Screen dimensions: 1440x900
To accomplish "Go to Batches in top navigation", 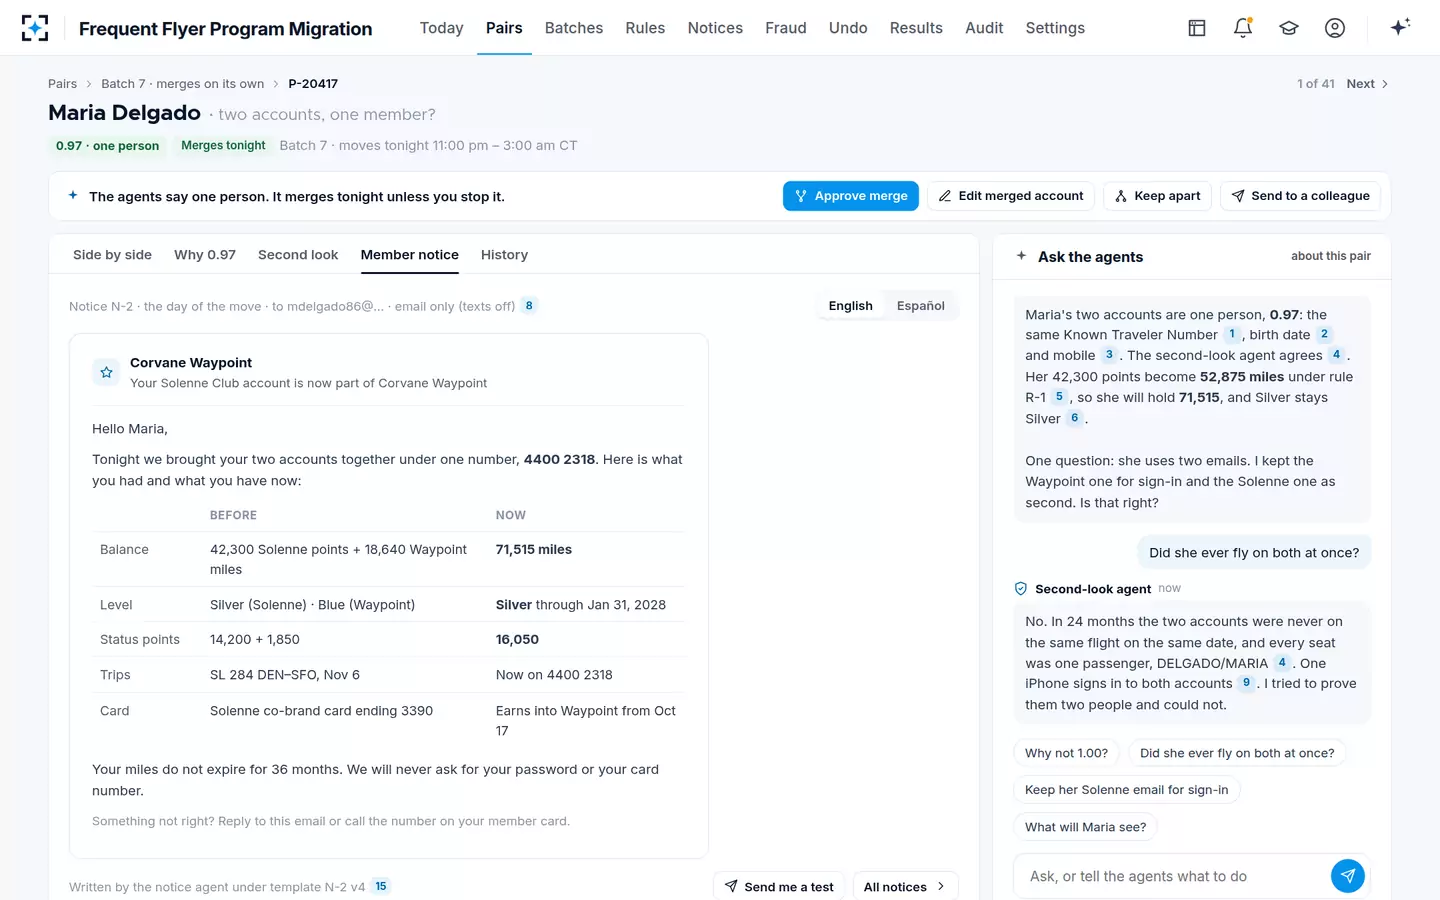I will [574, 28].
